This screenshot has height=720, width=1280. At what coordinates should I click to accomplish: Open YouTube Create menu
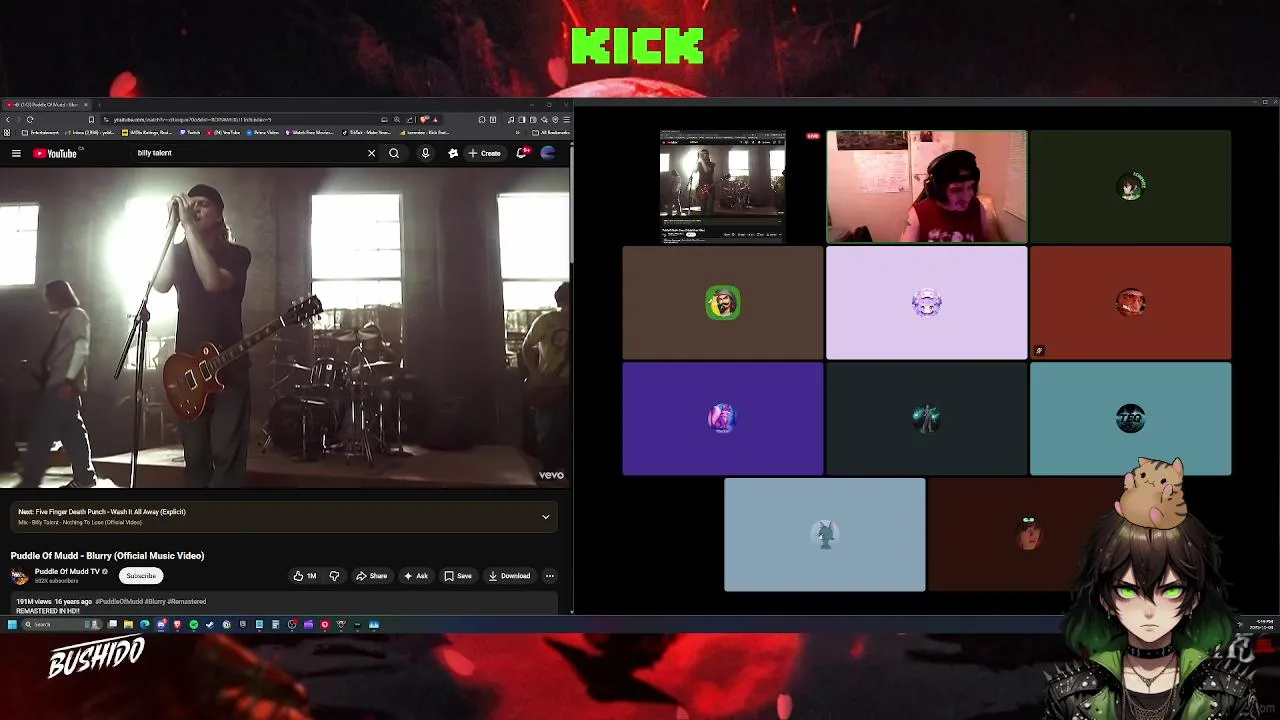coord(485,153)
